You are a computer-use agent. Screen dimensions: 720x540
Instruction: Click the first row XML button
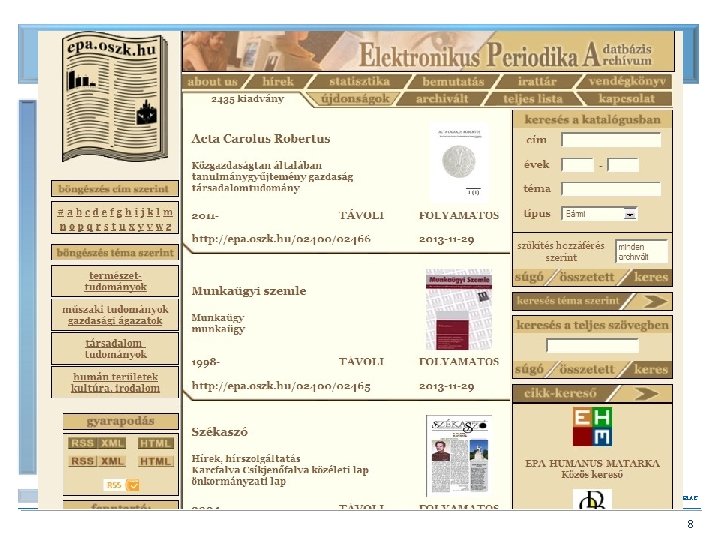tap(112, 443)
